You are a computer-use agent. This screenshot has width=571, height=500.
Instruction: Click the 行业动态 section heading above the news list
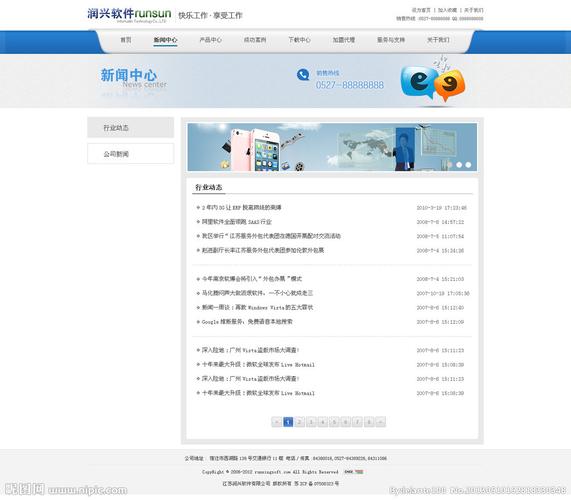click(209, 187)
